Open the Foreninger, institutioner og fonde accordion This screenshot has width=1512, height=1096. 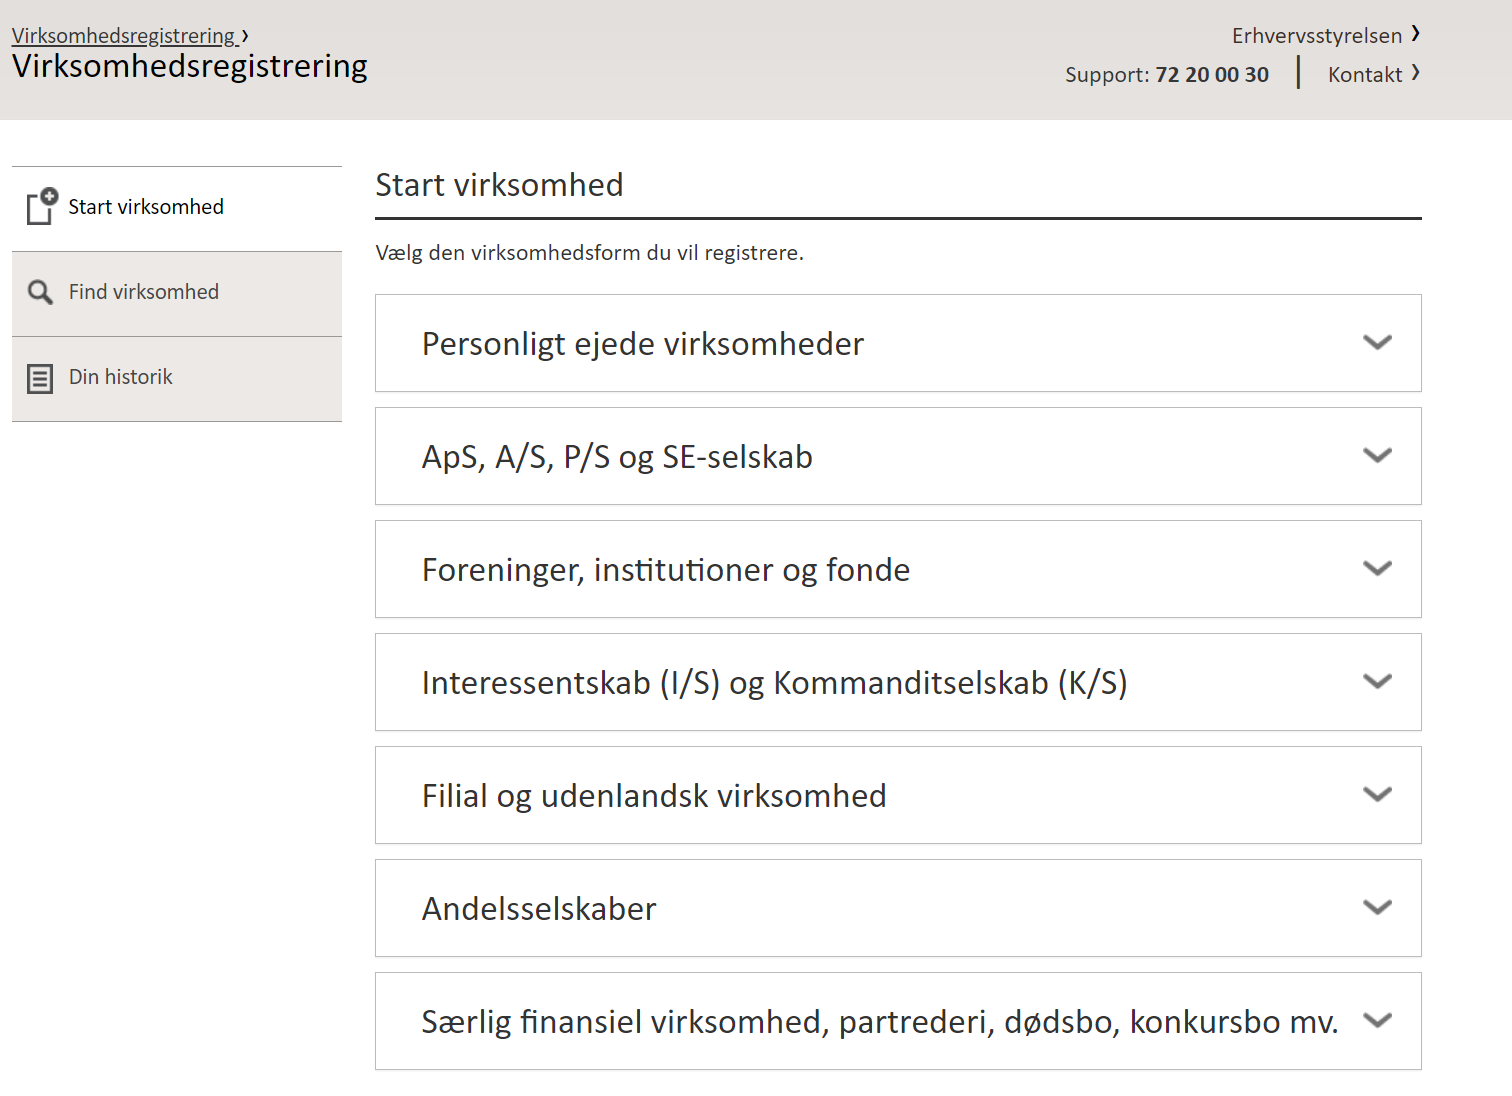tap(1378, 568)
